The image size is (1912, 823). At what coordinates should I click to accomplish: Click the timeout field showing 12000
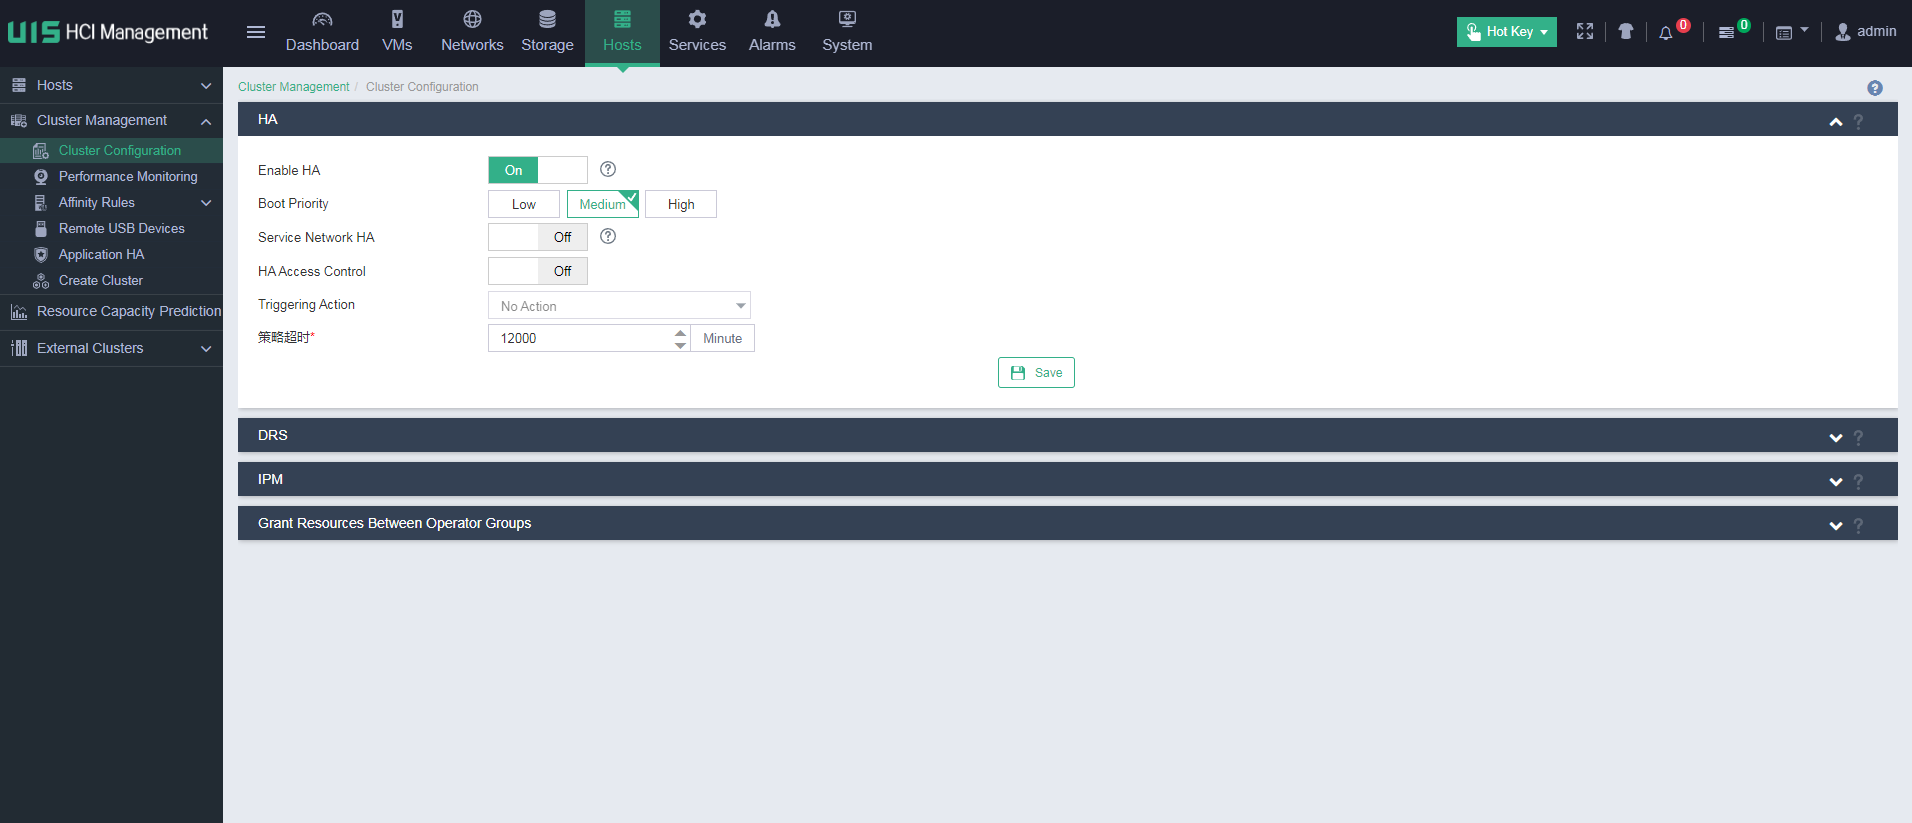click(x=580, y=338)
